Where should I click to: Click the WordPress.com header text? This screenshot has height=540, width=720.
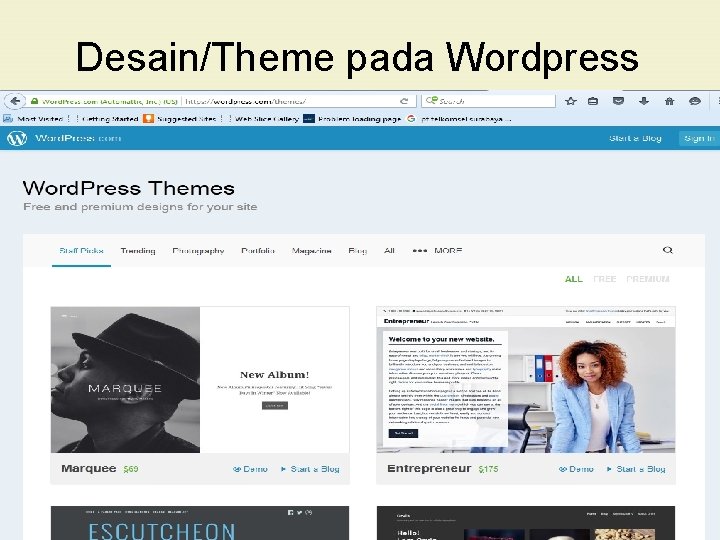(78, 138)
